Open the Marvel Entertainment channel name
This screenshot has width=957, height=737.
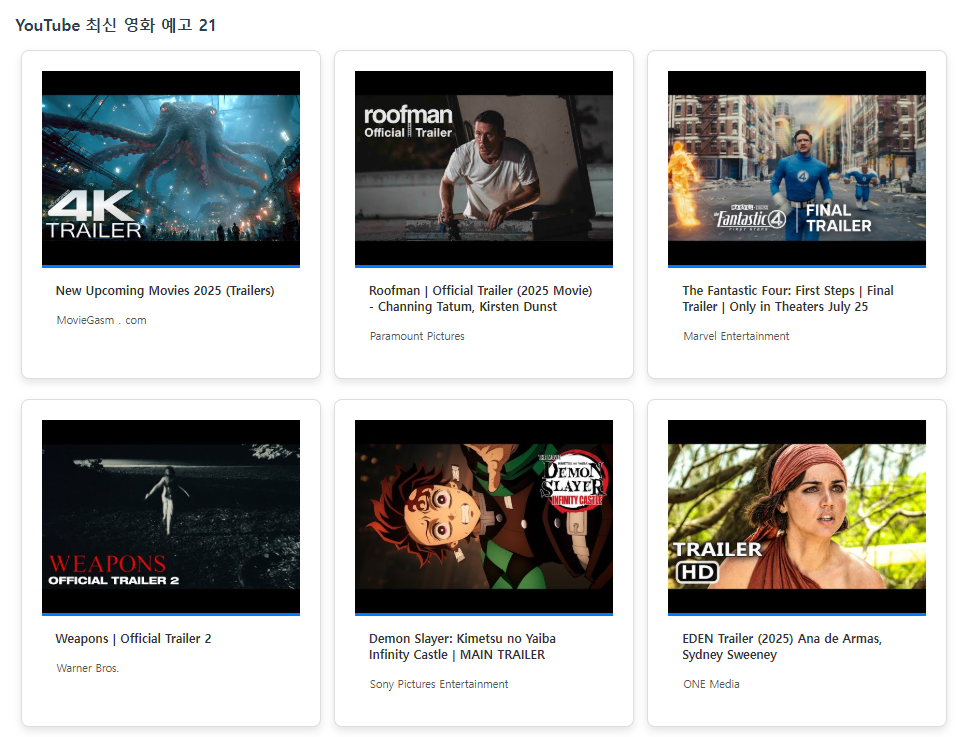click(736, 336)
